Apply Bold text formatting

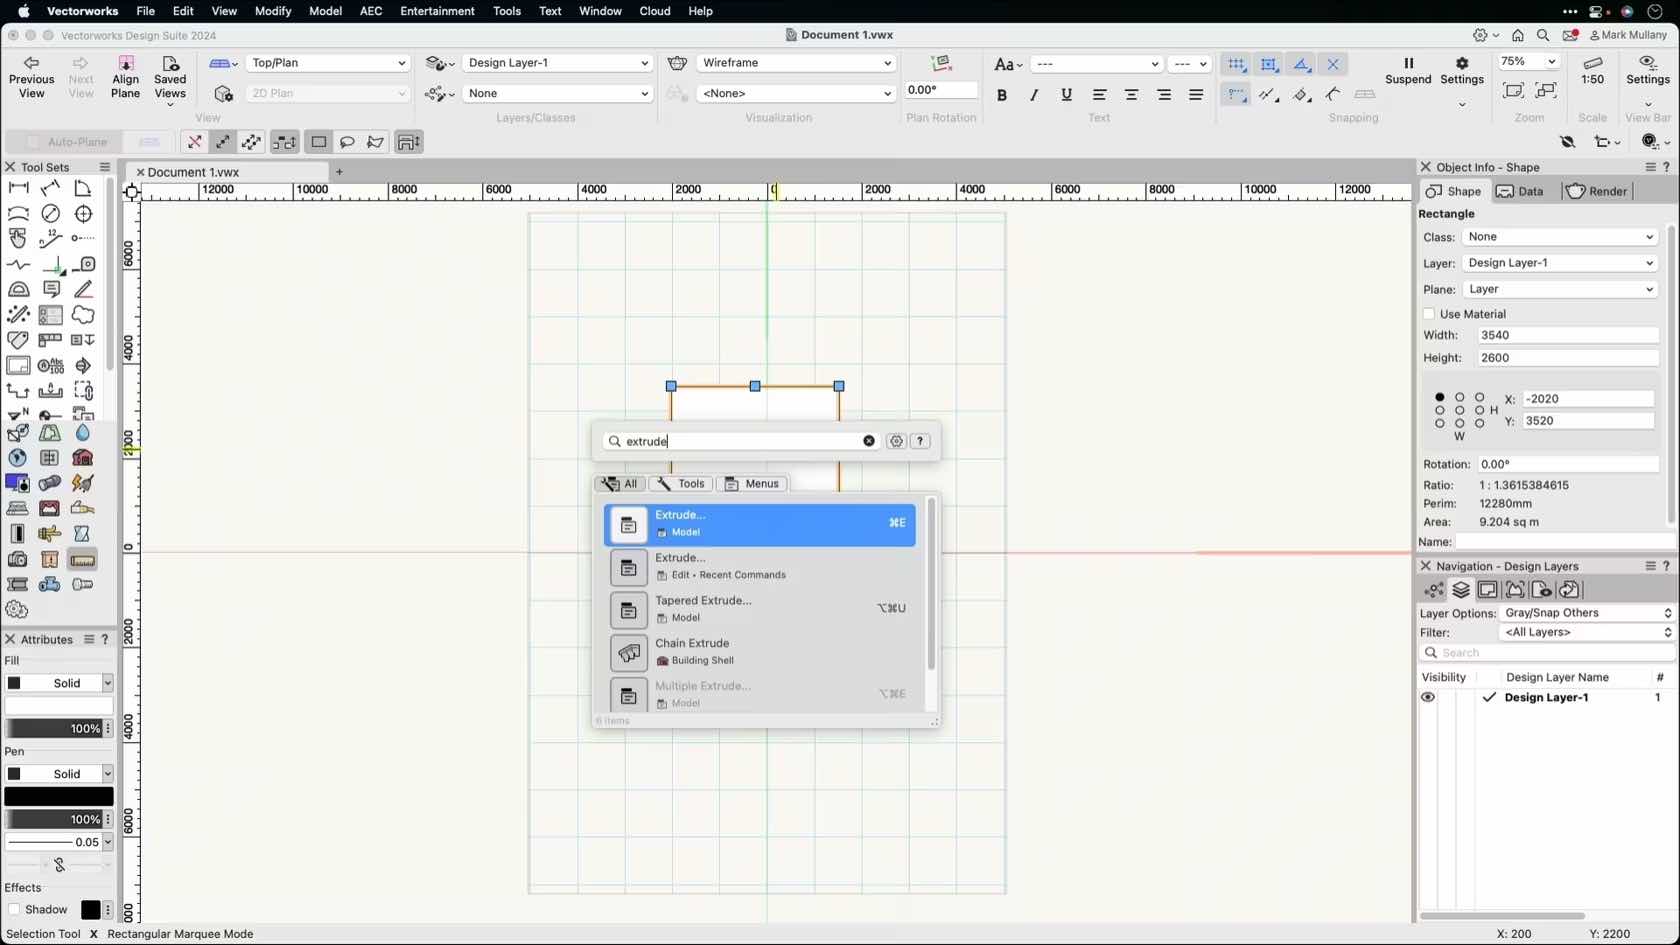[x=1001, y=95]
